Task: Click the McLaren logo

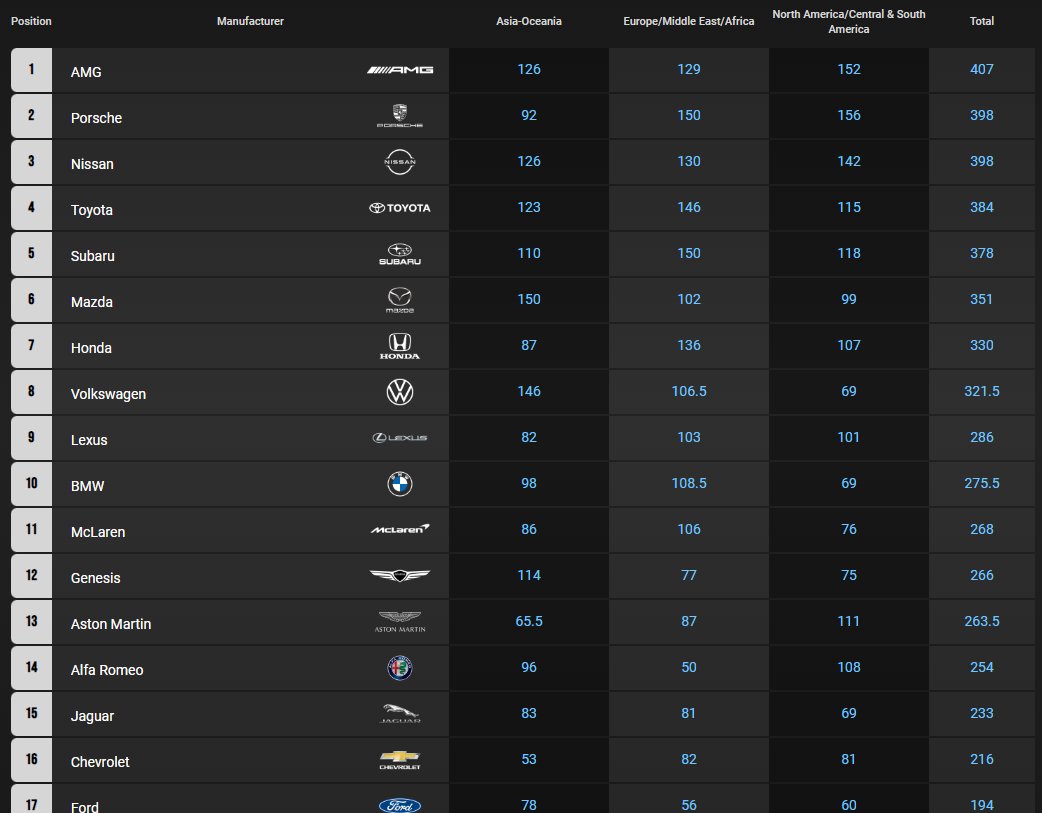Action: pos(399,529)
